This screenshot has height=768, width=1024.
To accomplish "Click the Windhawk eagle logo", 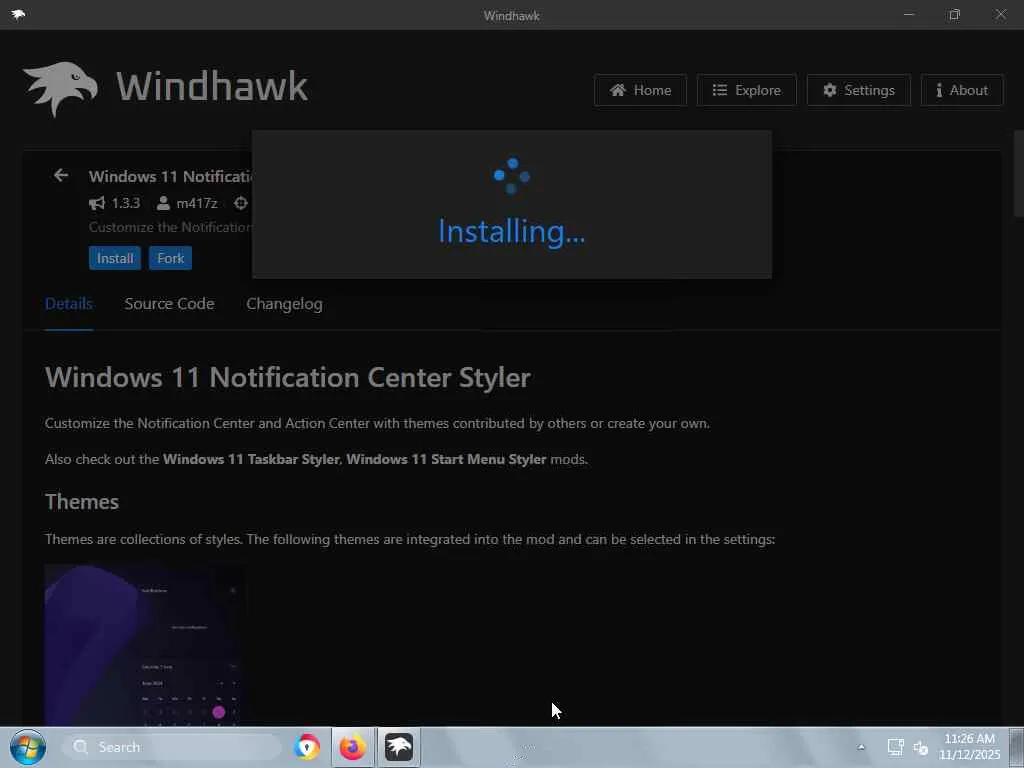I will pos(61,89).
